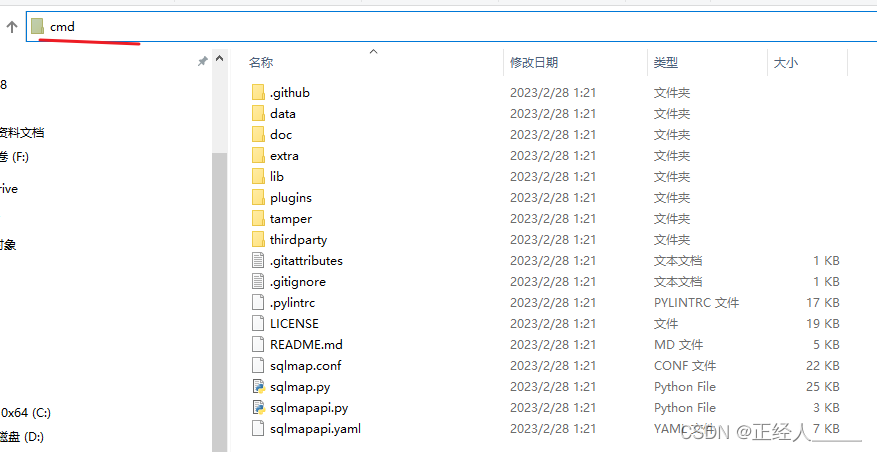Select the sqlmap.py Python file icon

point(258,387)
